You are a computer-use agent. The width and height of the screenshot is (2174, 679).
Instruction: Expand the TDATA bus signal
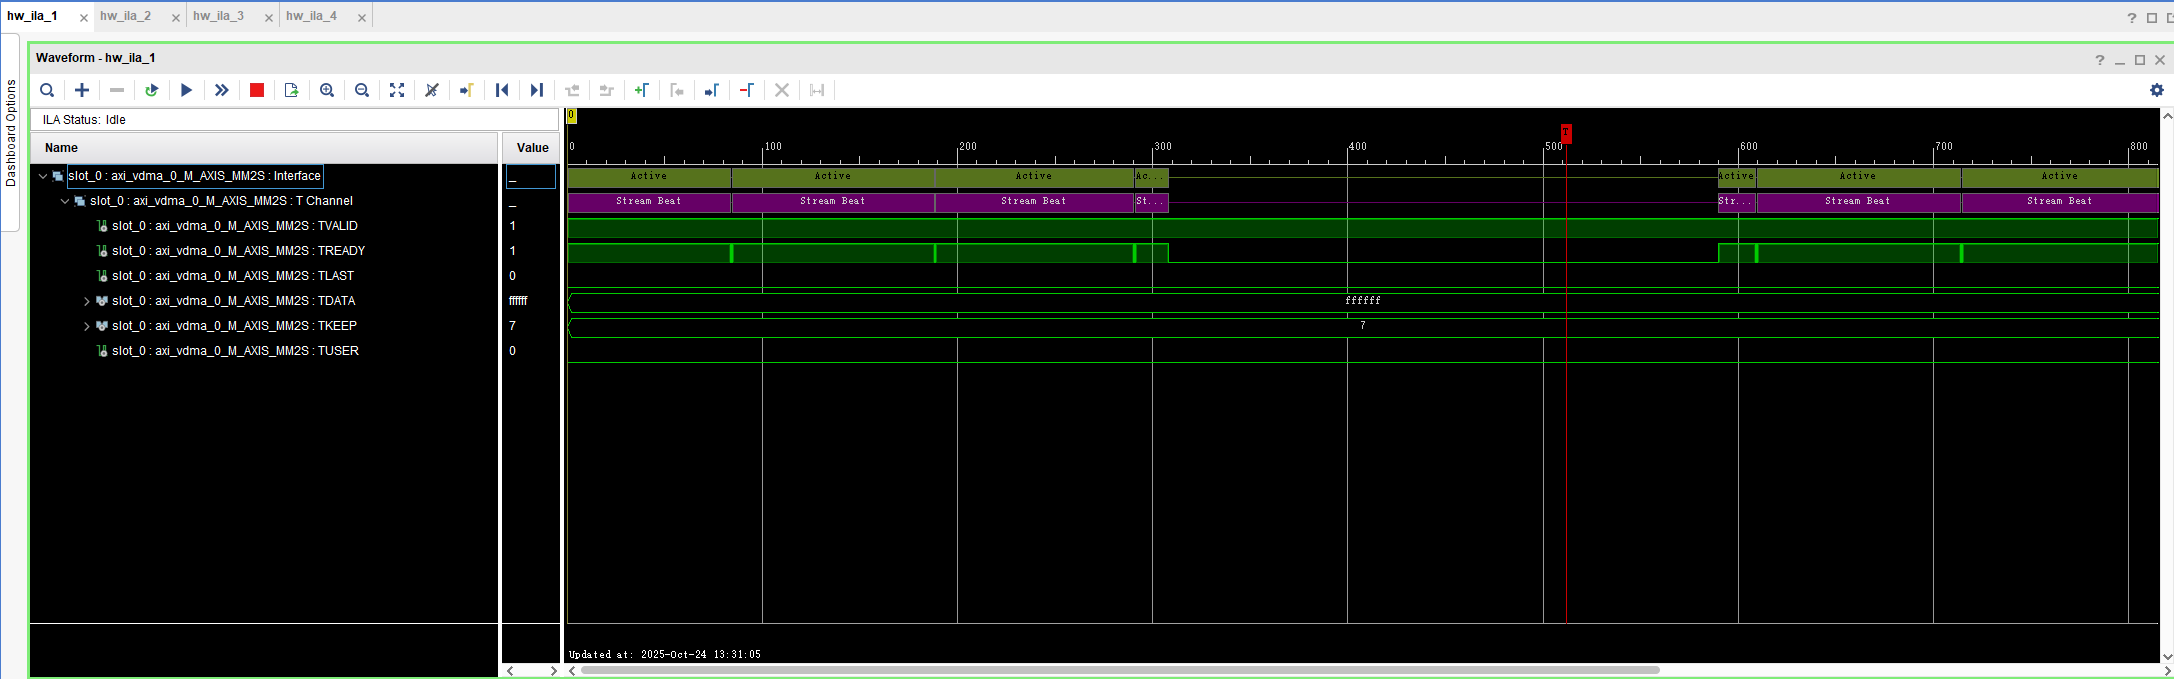pyautogui.click(x=87, y=301)
